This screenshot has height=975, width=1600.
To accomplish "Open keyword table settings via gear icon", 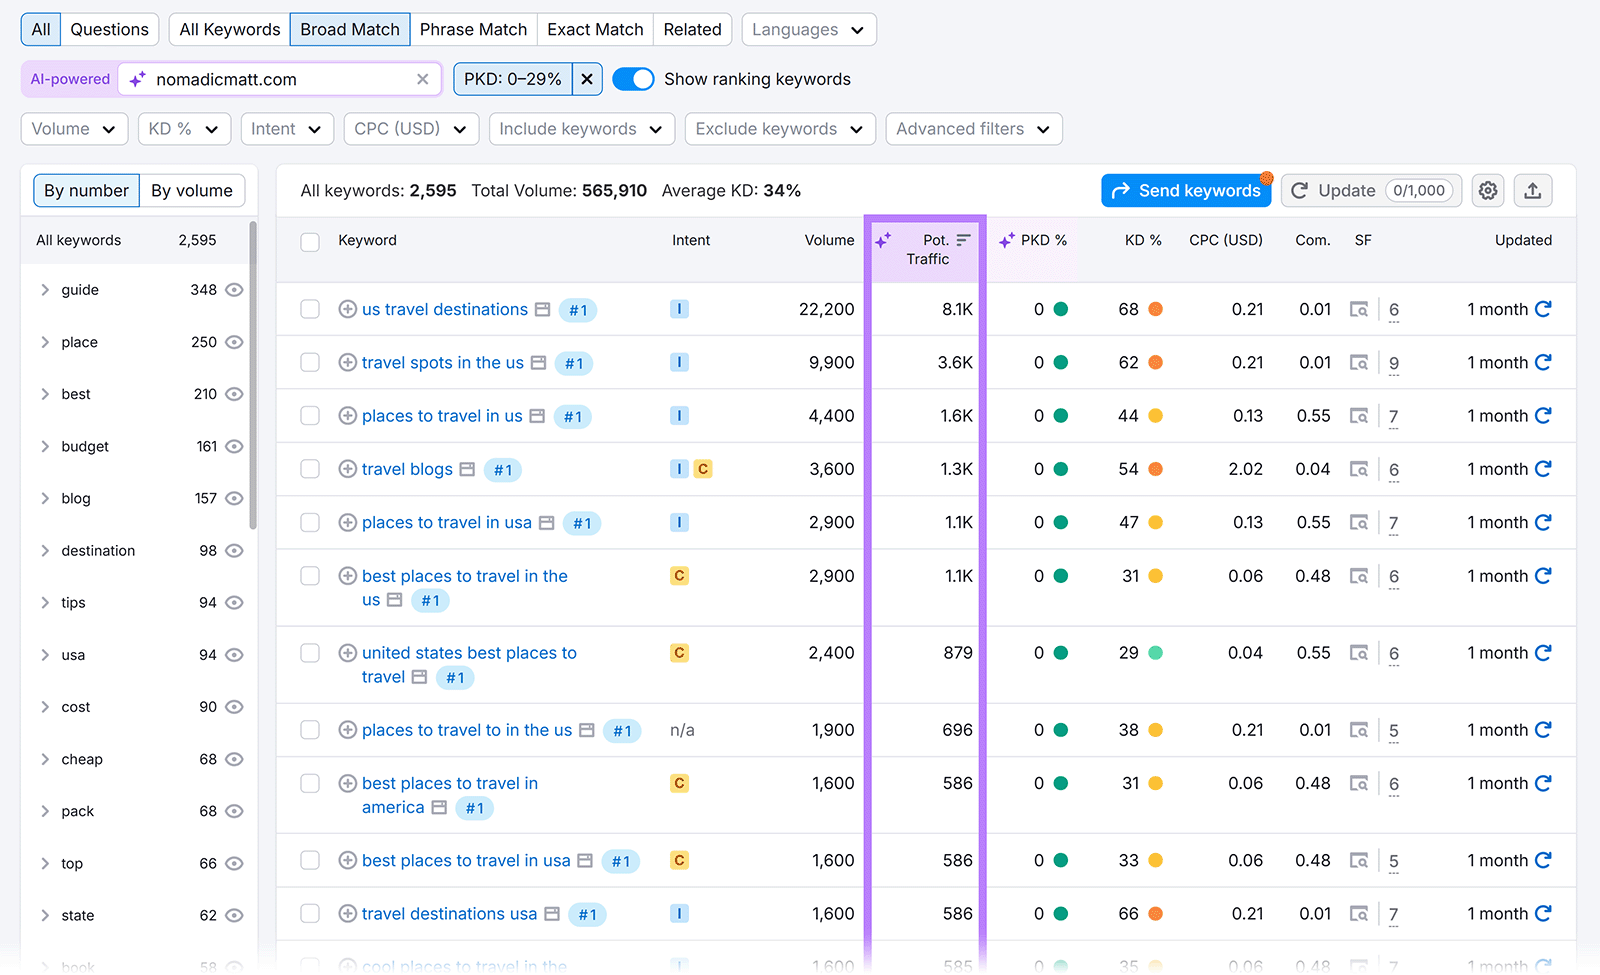I will tap(1487, 190).
